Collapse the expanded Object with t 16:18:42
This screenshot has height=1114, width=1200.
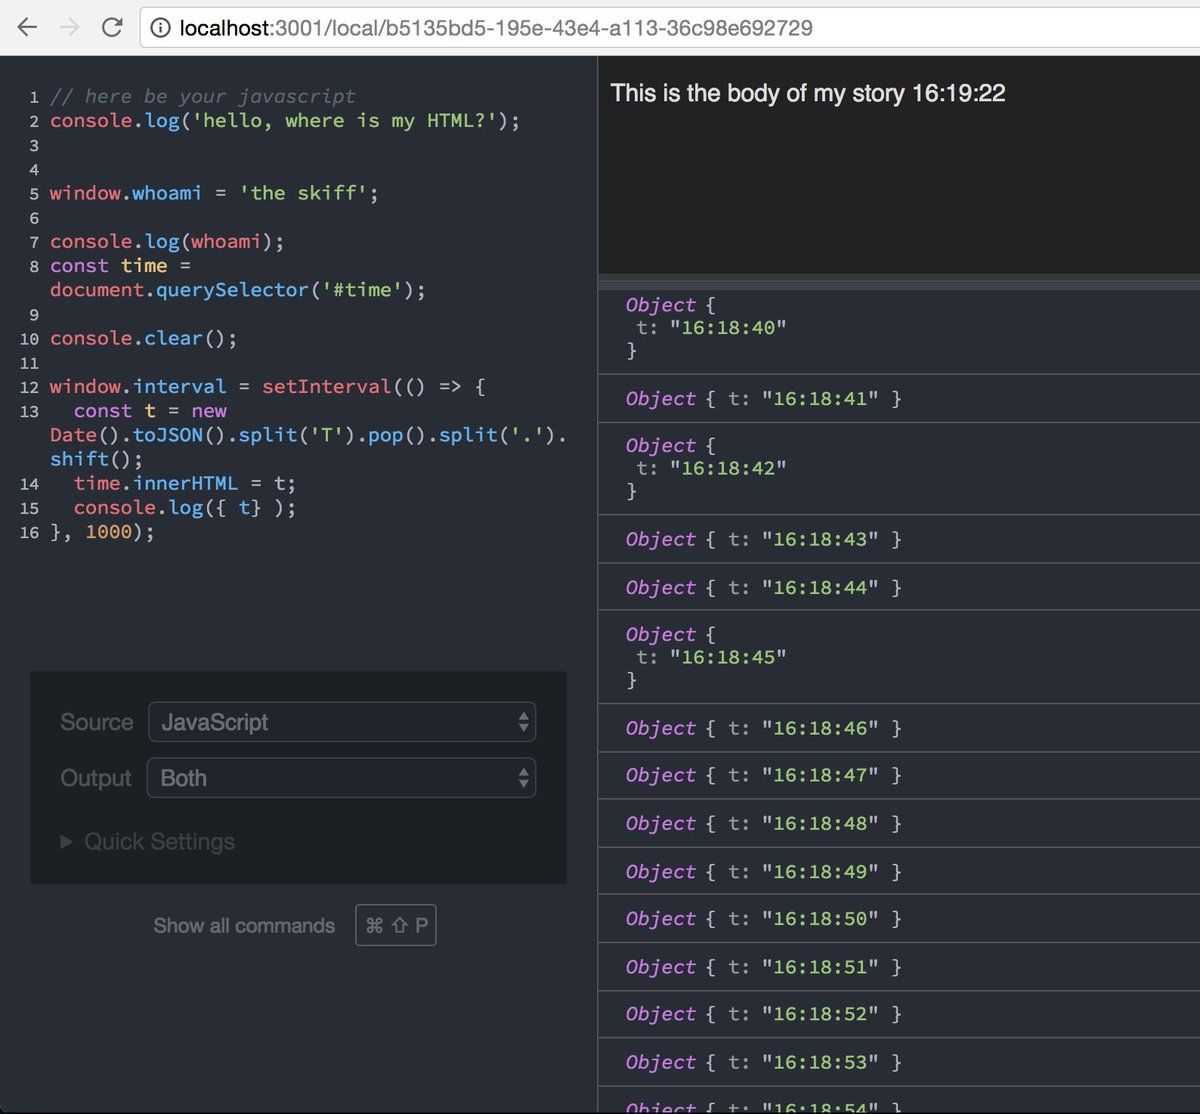point(660,446)
